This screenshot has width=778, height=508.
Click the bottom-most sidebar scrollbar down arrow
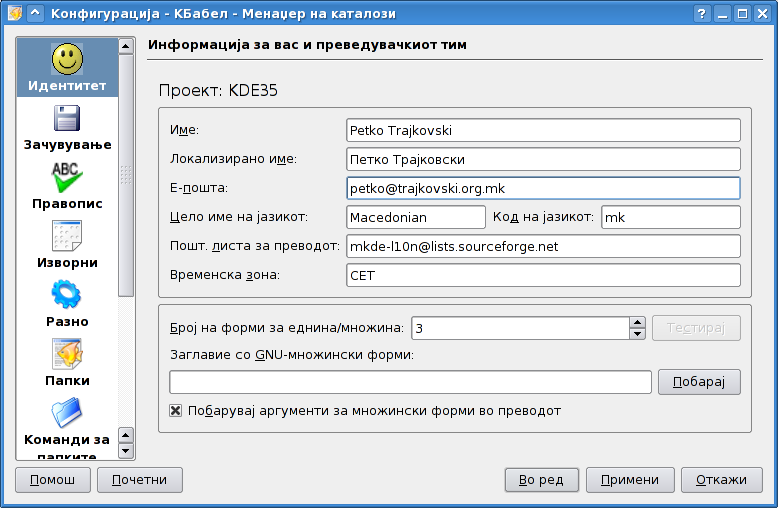pyautogui.click(x=126, y=451)
